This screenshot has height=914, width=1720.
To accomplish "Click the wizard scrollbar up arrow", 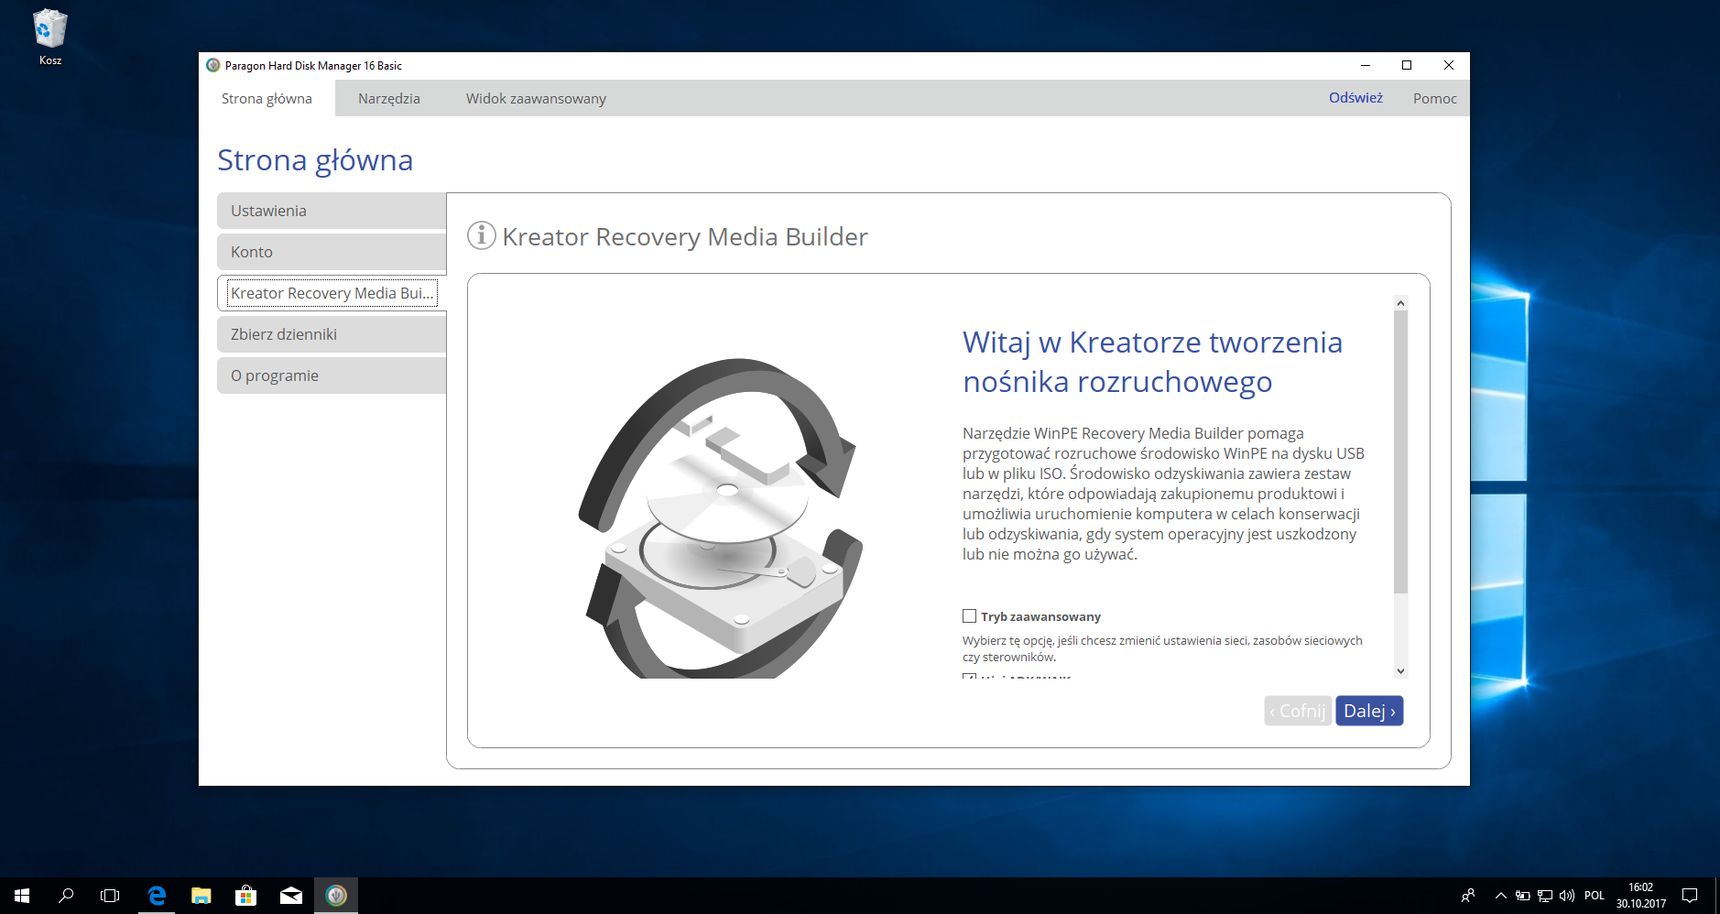I will click(x=1401, y=302).
